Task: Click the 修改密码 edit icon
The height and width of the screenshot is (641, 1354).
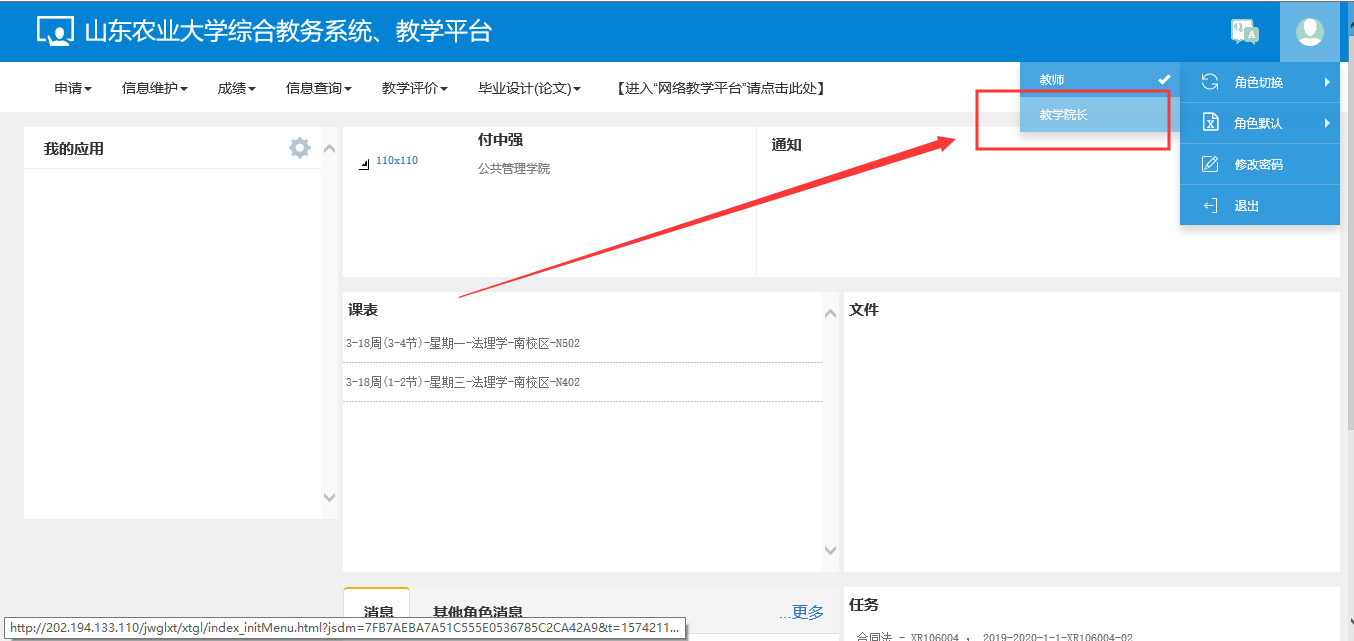Action: coord(1210,164)
